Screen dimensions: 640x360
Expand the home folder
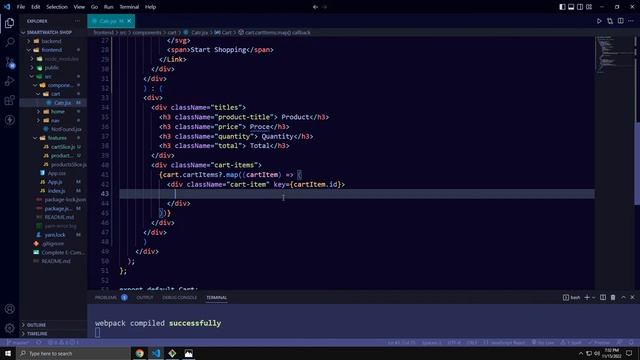tap(53, 111)
